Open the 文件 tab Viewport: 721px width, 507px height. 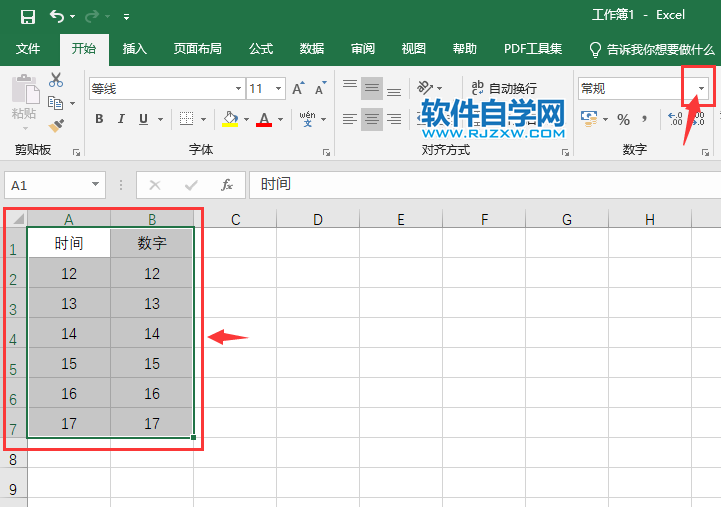coord(28,49)
